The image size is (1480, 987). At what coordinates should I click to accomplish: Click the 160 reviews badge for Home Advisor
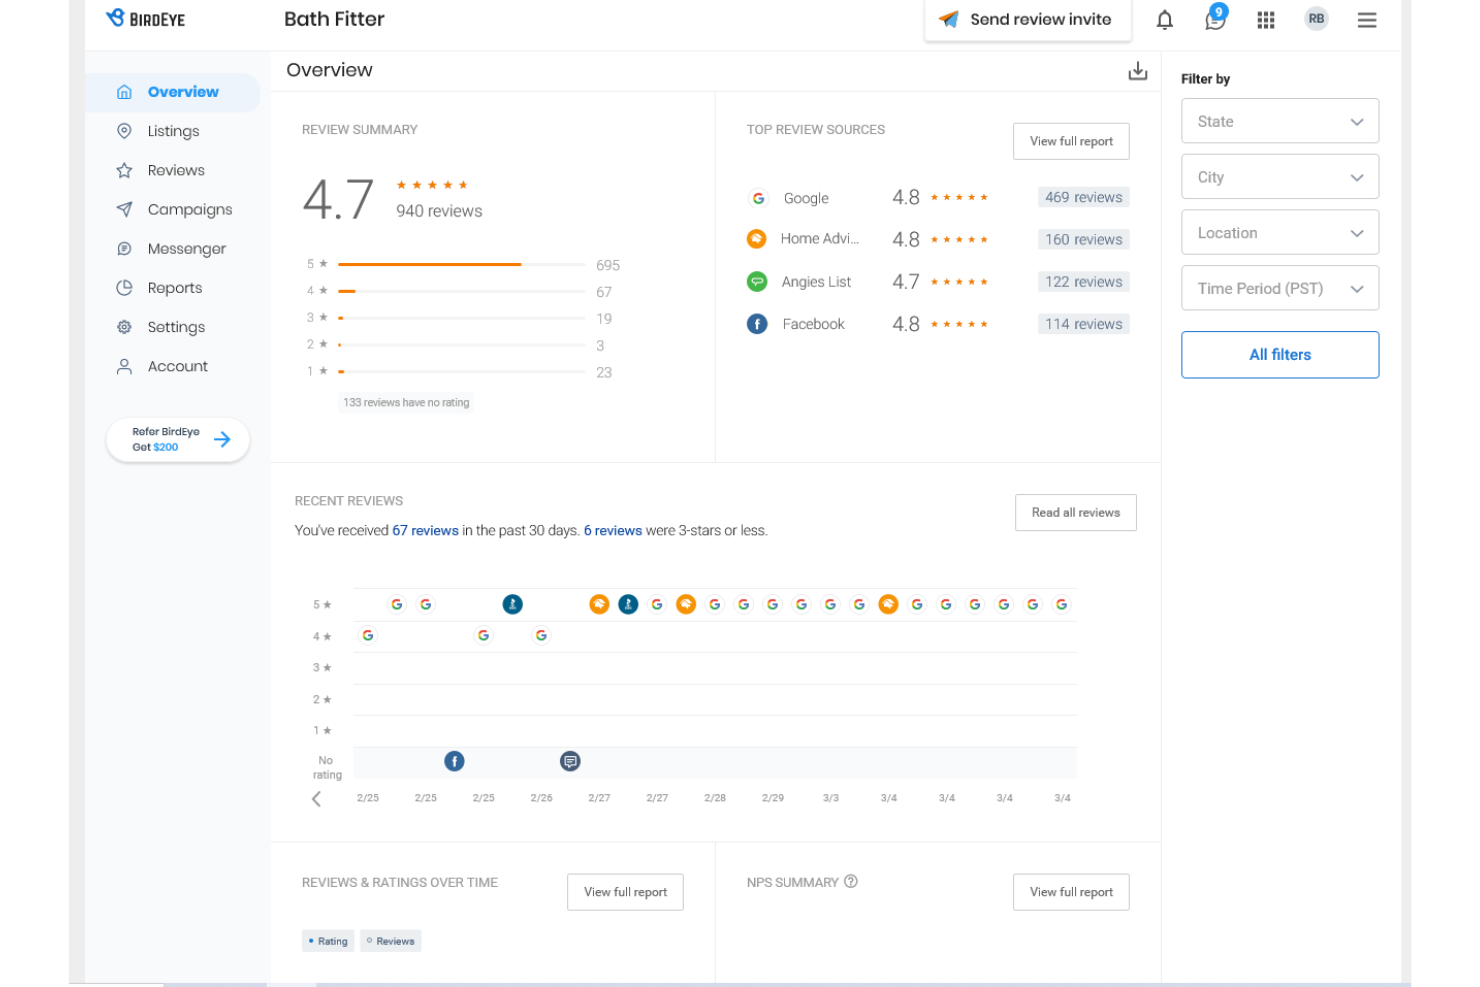pyautogui.click(x=1084, y=239)
